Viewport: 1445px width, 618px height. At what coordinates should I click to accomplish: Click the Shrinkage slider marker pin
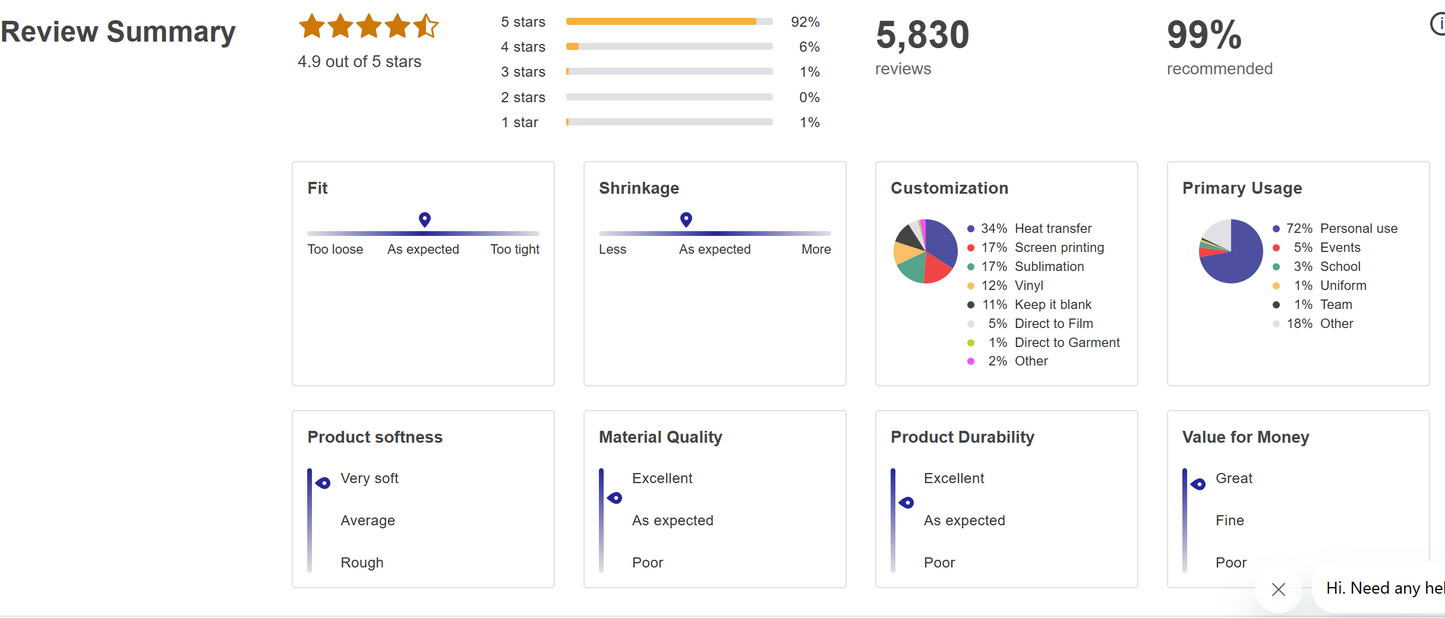pyautogui.click(x=686, y=219)
